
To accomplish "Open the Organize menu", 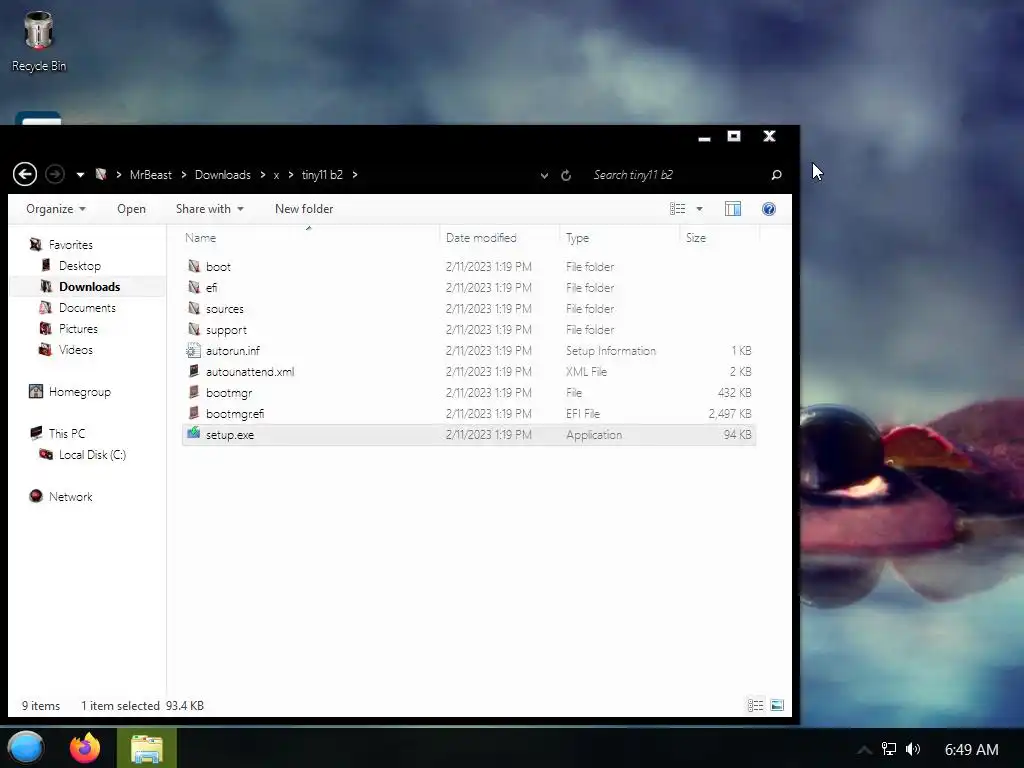I will pos(56,209).
